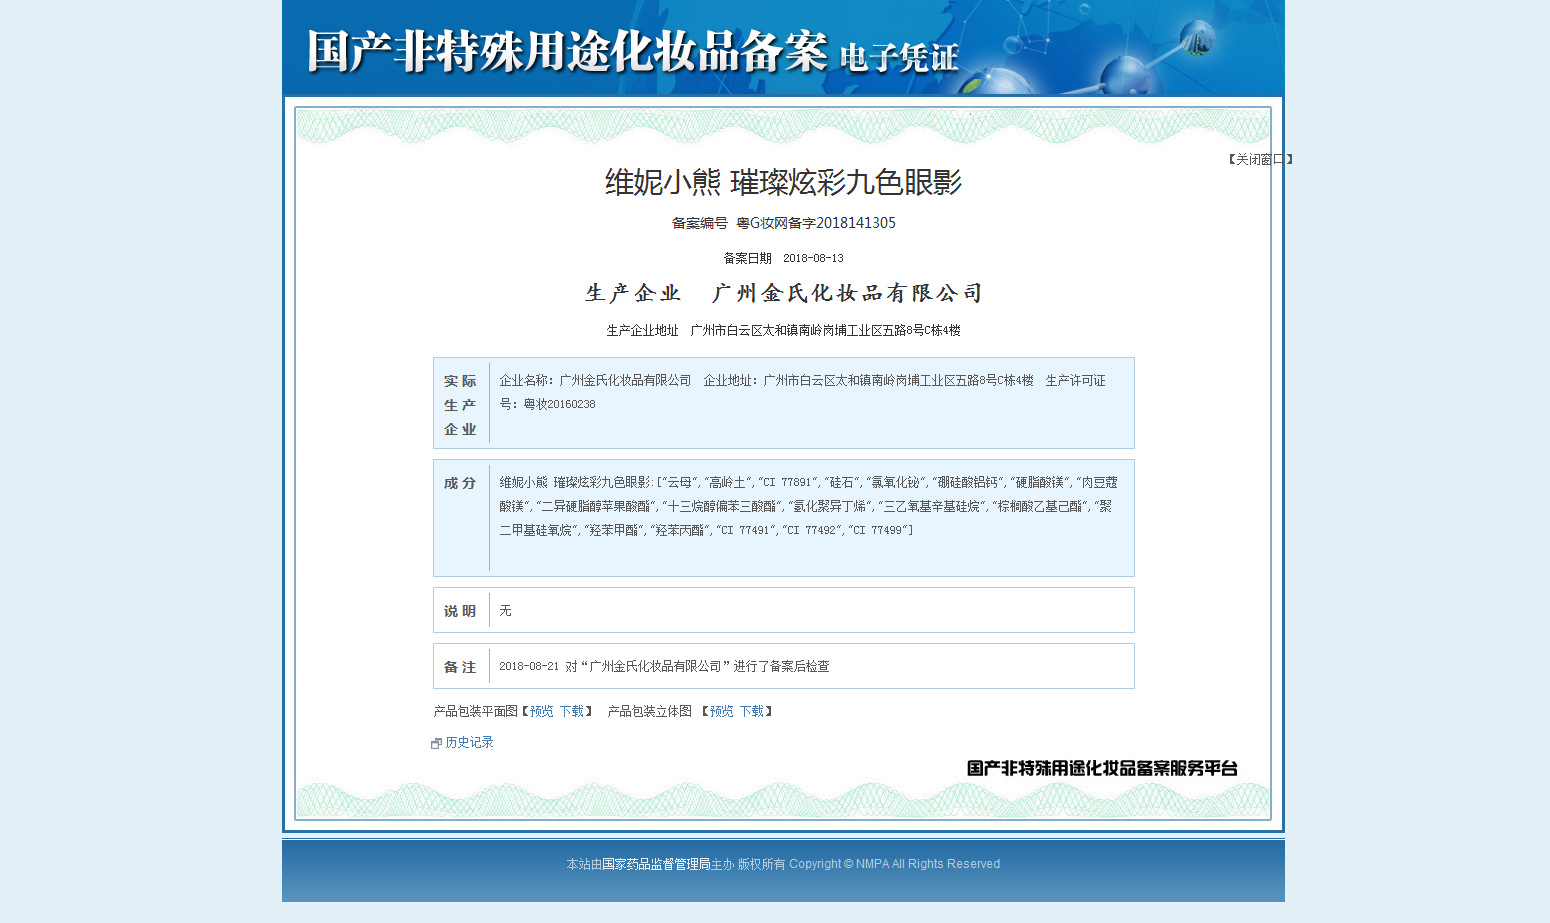Click the ingredients list starting with 云母
The width and height of the screenshot is (1550, 923).
point(808,506)
